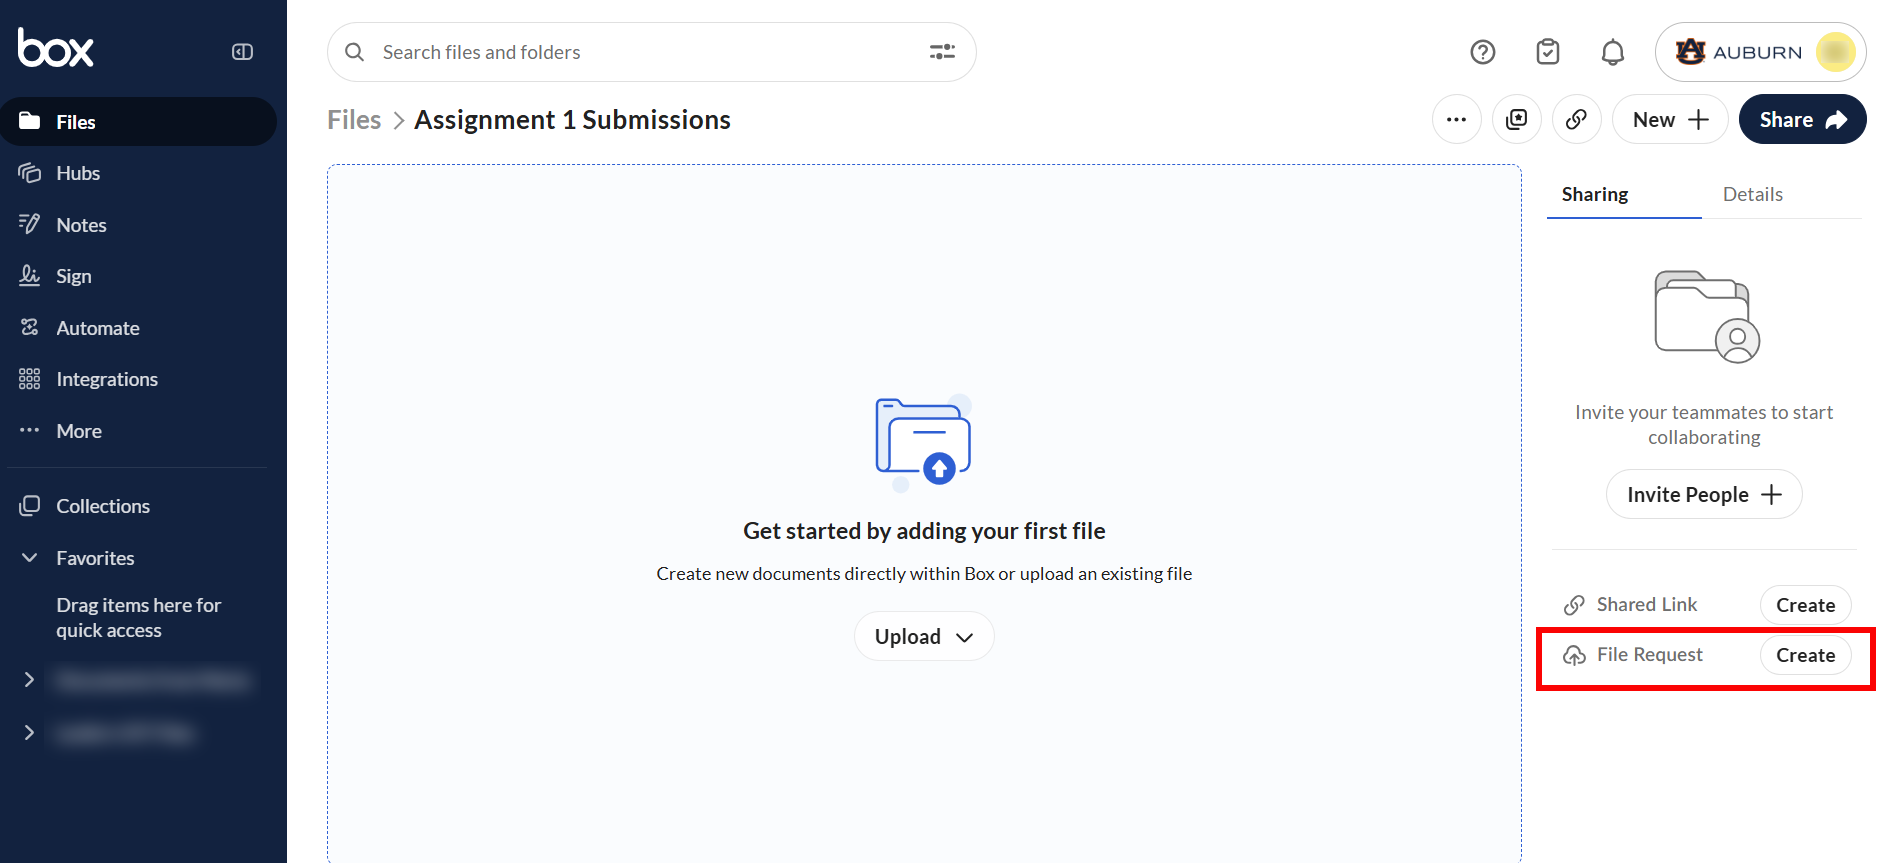Focus the Search files and folders field
The width and height of the screenshot is (1885, 863).
pos(651,52)
